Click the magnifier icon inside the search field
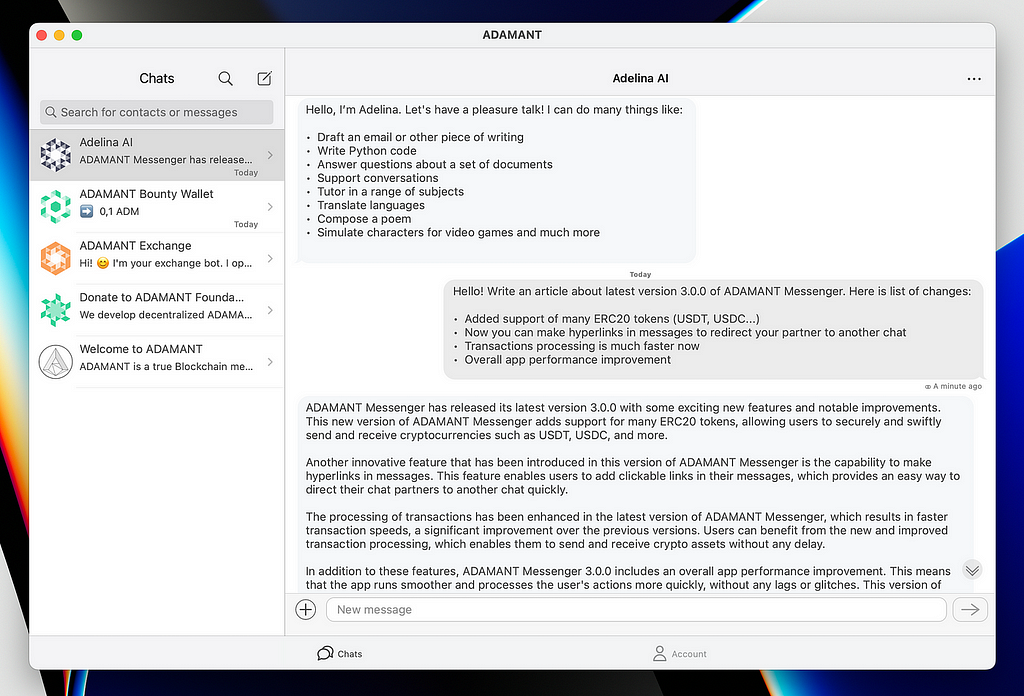This screenshot has height=696, width=1024. (50, 112)
